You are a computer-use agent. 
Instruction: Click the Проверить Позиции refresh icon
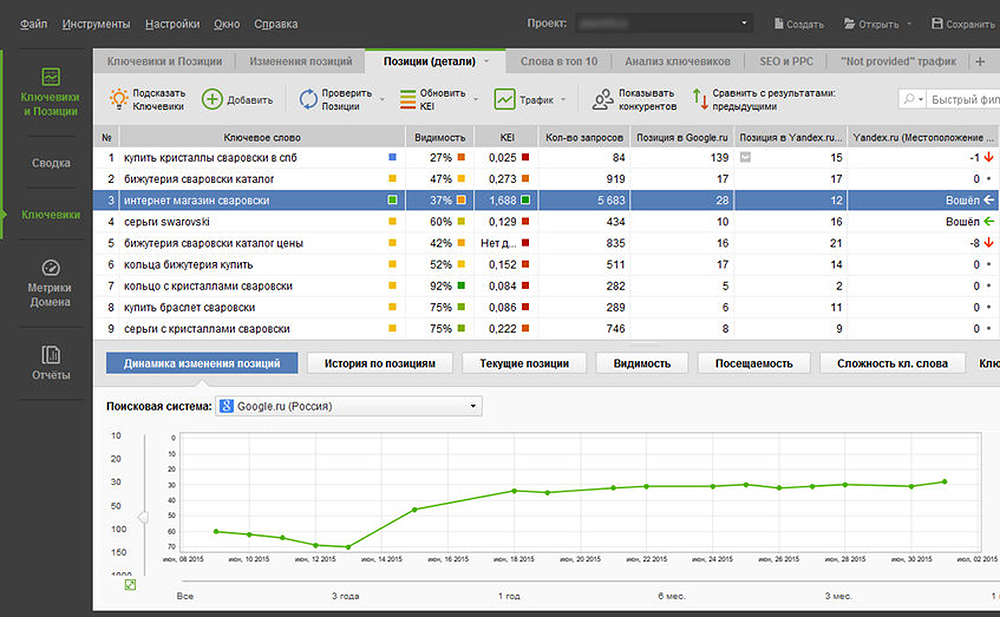pyautogui.click(x=308, y=99)
